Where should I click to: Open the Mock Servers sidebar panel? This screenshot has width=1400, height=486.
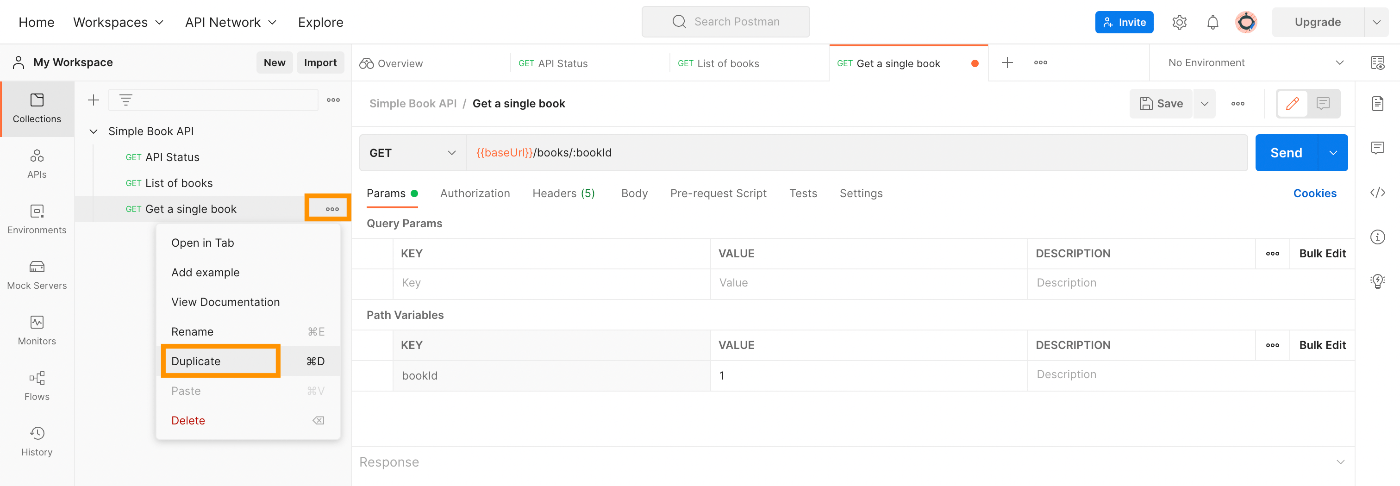pyautogui.click(x=37, y=275)
